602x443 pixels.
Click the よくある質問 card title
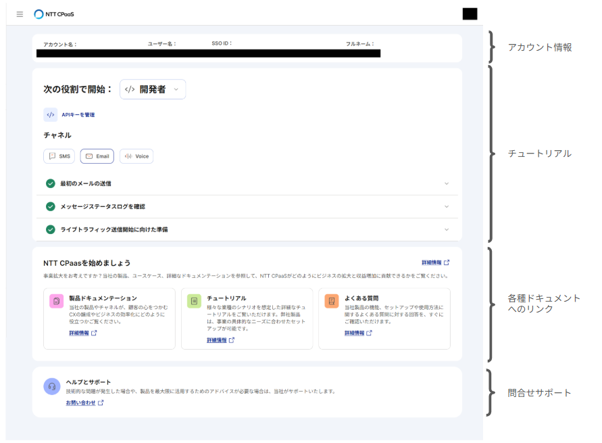(361, 298)
